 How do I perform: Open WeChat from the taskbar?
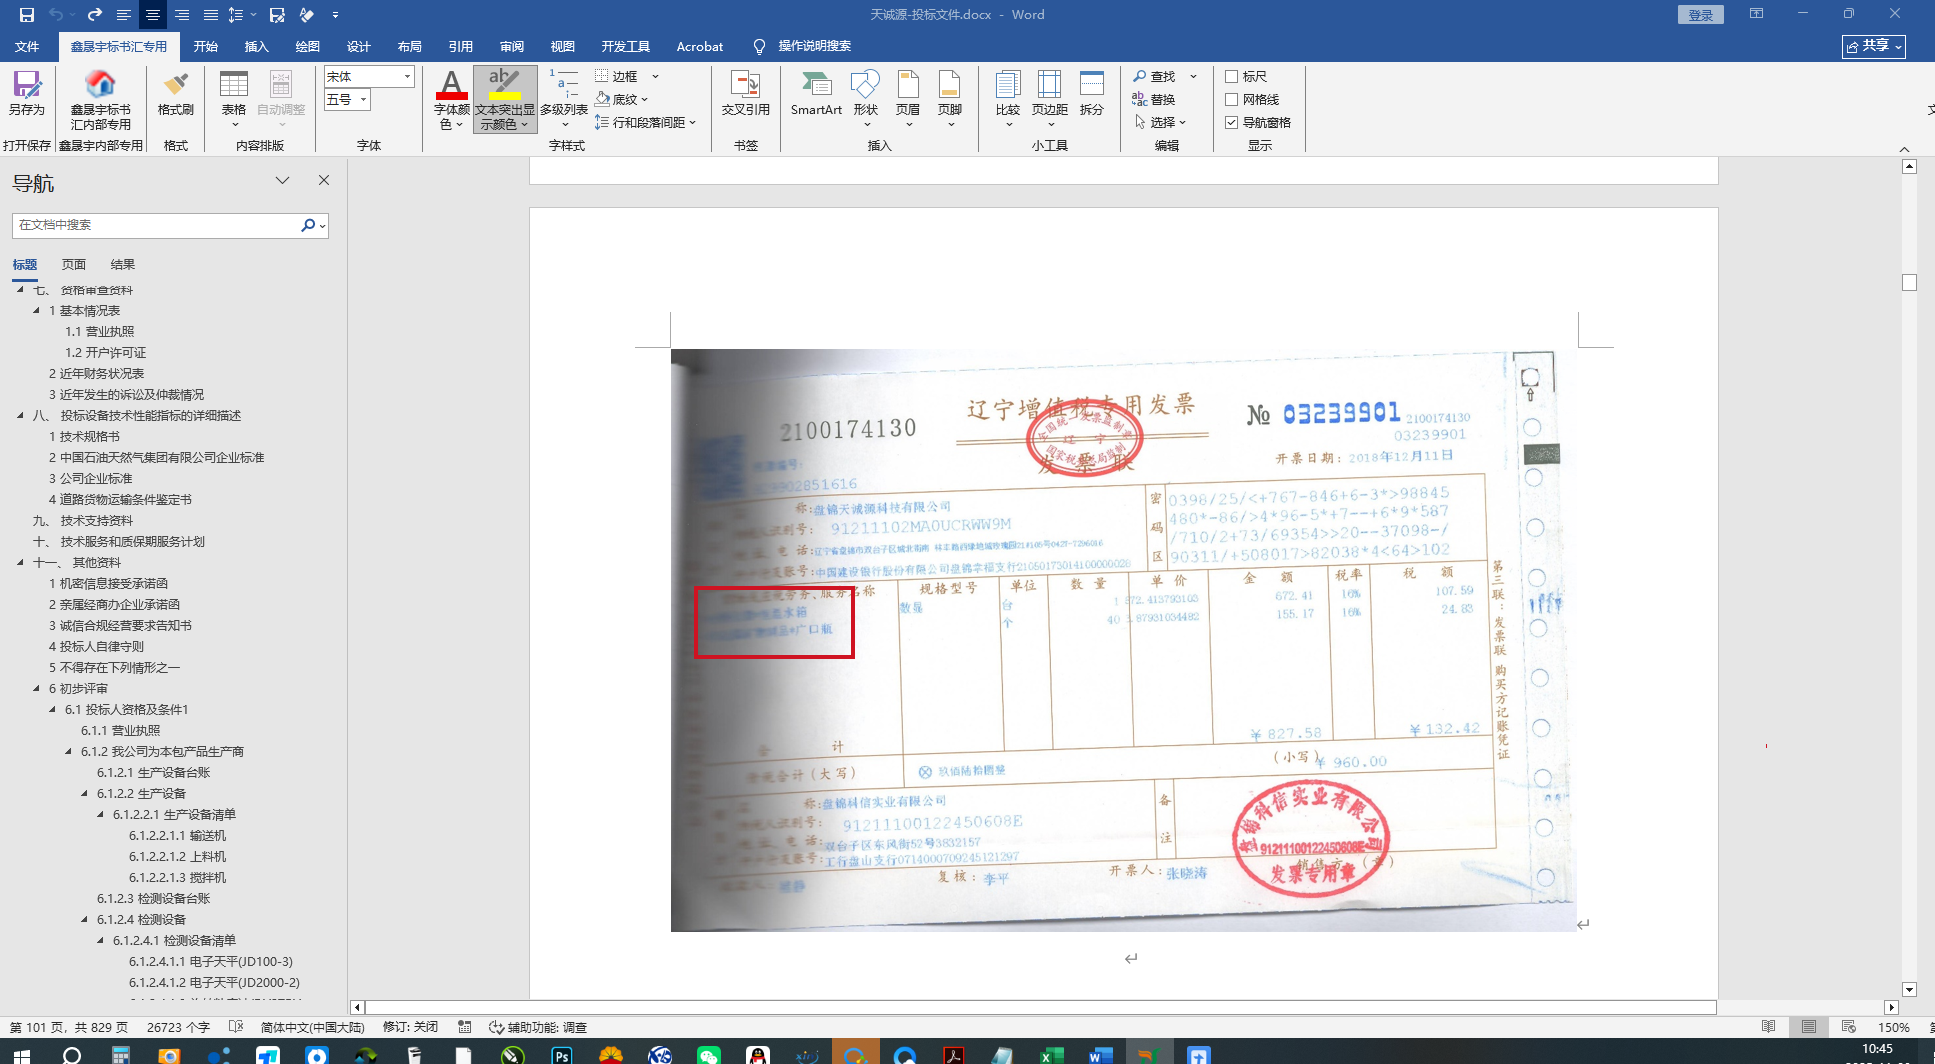pyautogui.click(x=709, y=1055)
